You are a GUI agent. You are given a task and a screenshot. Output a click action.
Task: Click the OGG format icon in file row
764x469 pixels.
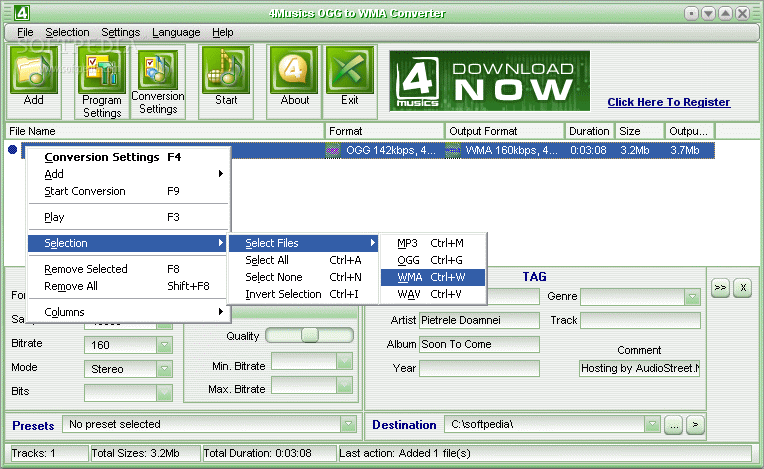click(x=333, y=150)
